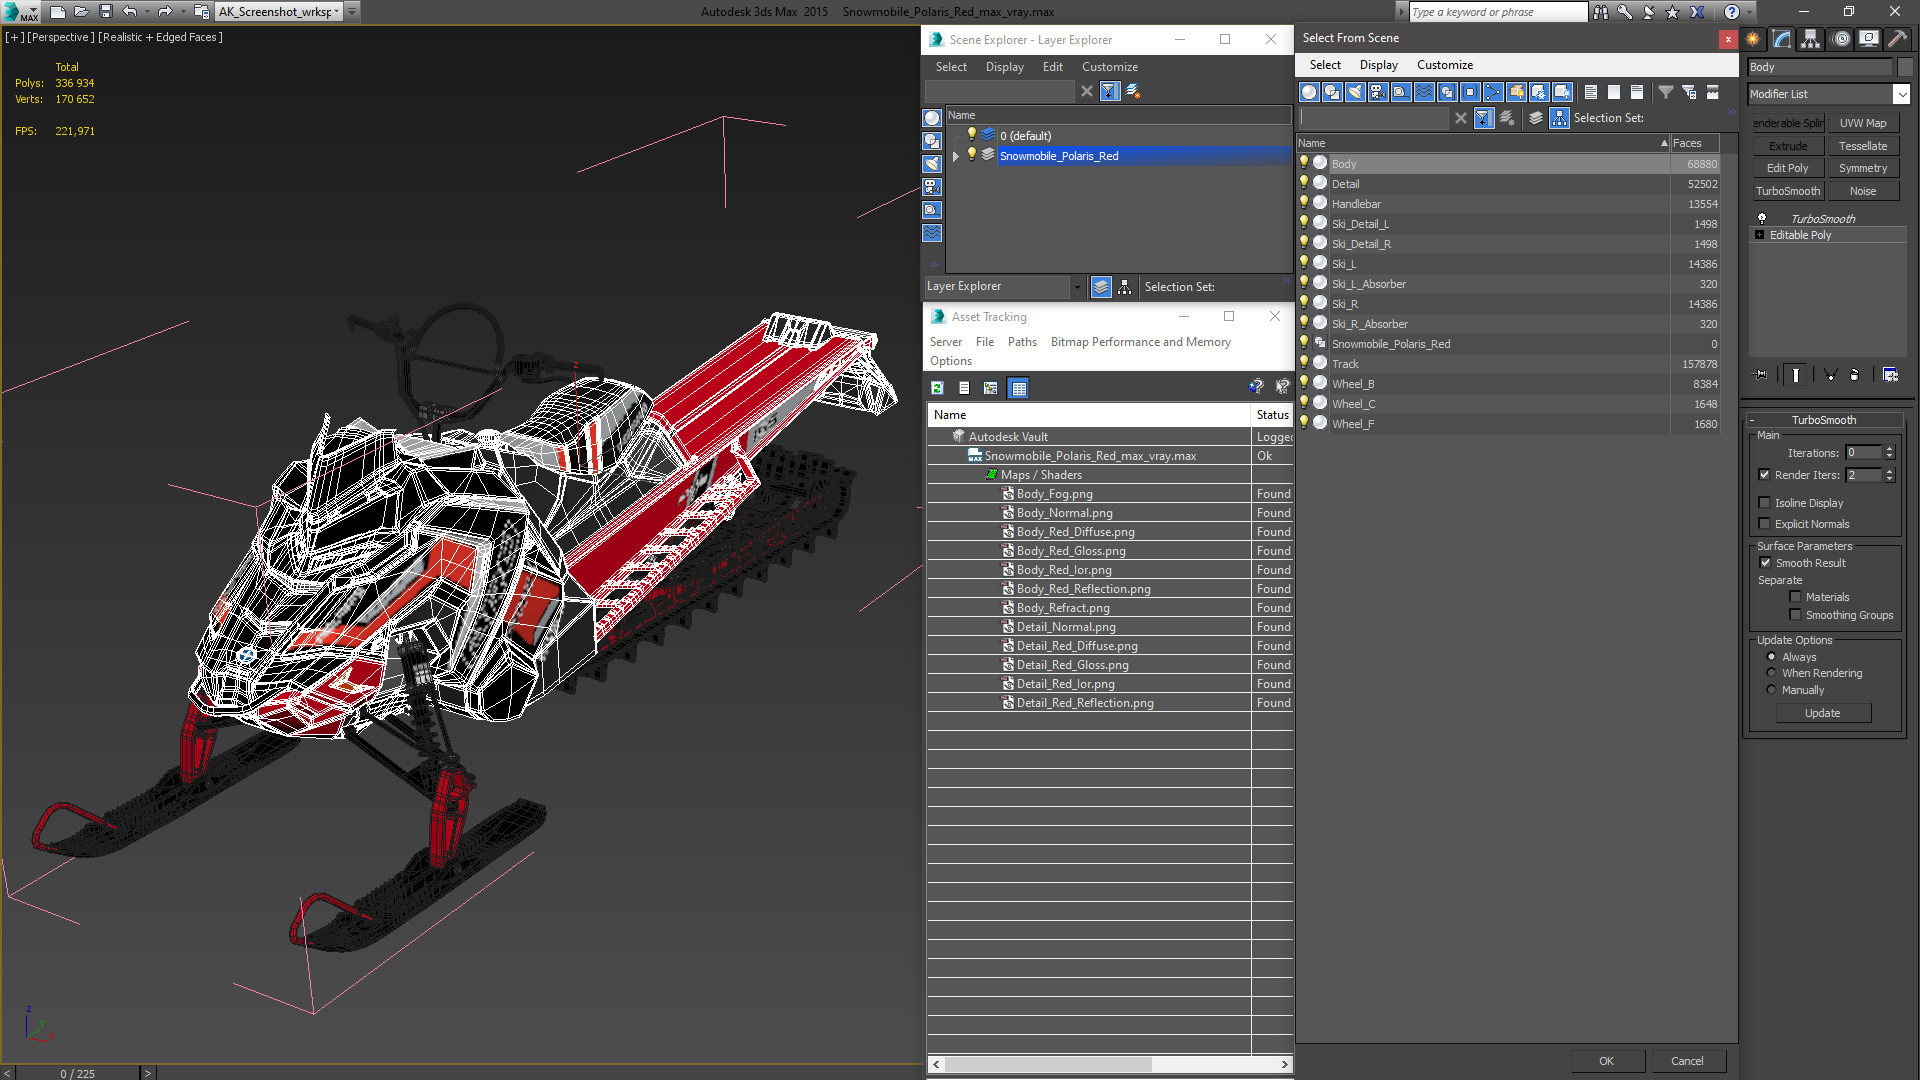The image size is (1920, 1080).
Task: Toggle cameras display filter in Select From Scene
Action: pyautogui.click(x=1378, y=92)
